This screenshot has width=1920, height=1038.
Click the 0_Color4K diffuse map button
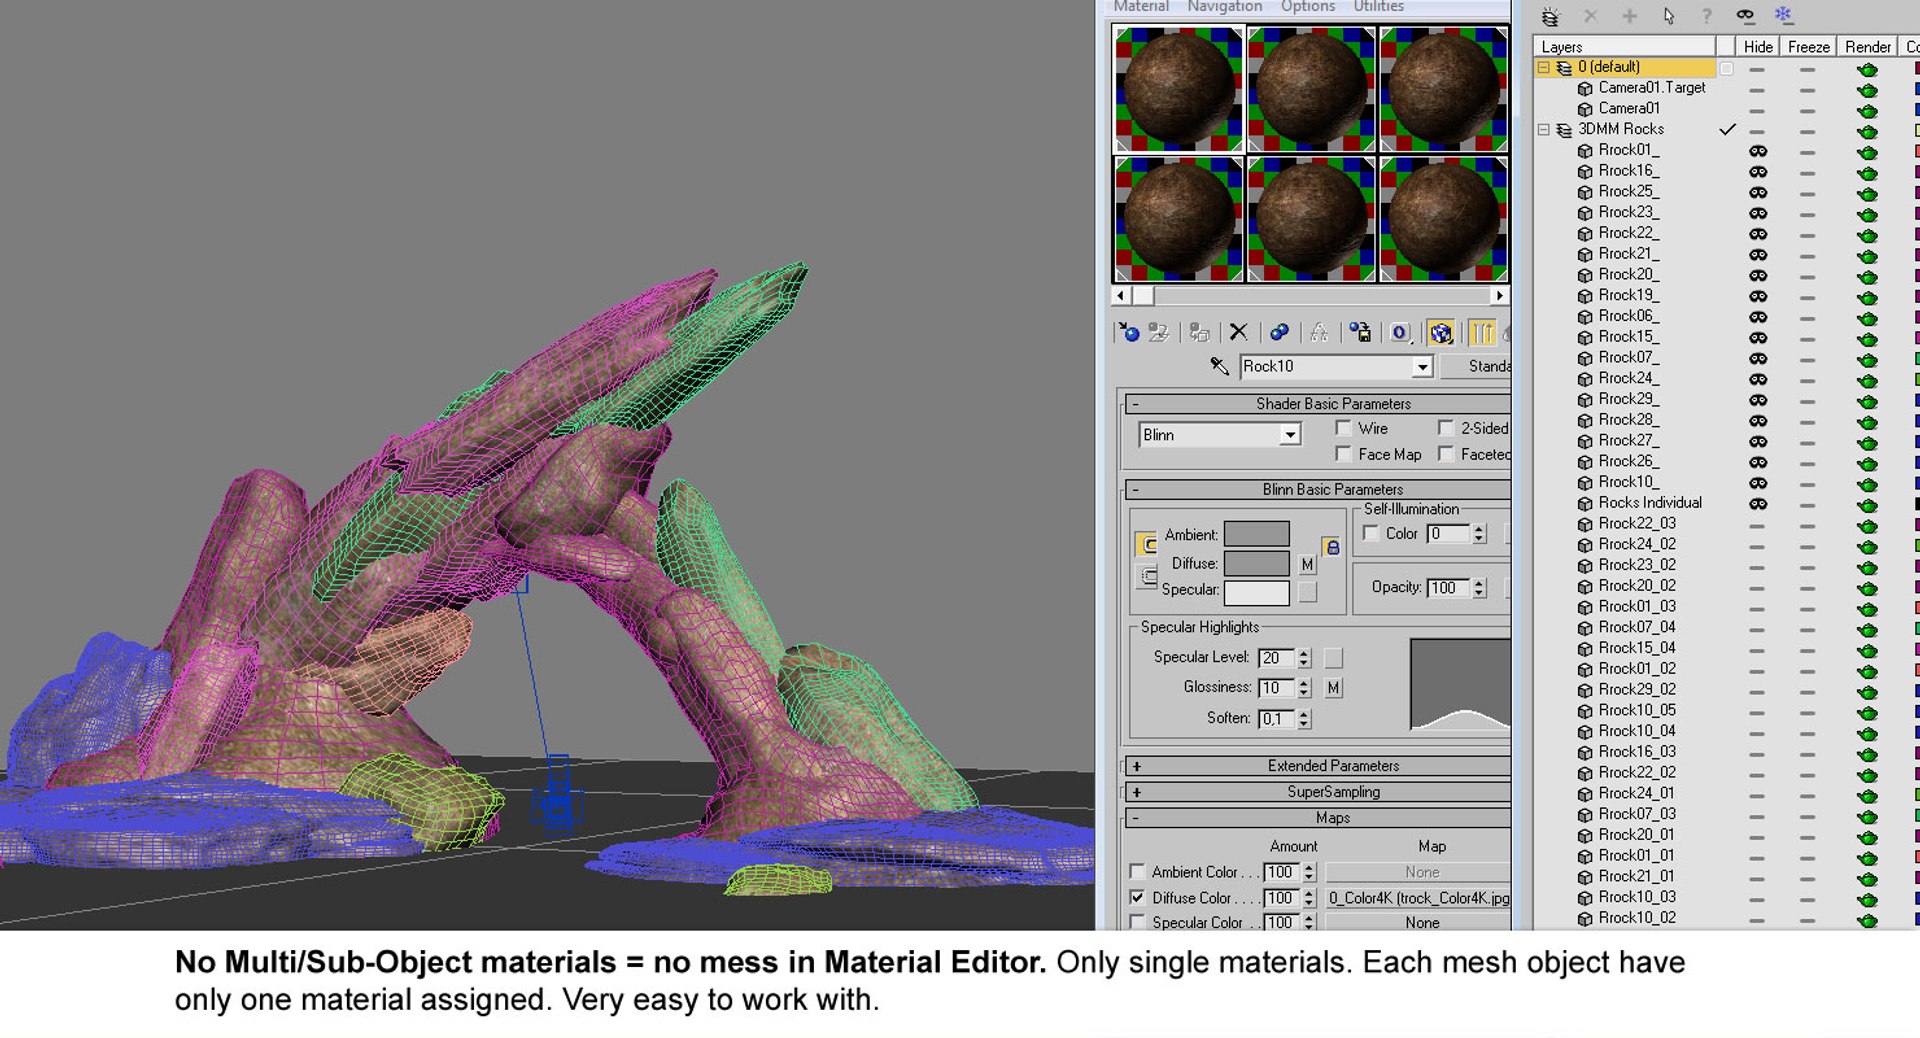pyautogui.click(x=1418, y=898)
